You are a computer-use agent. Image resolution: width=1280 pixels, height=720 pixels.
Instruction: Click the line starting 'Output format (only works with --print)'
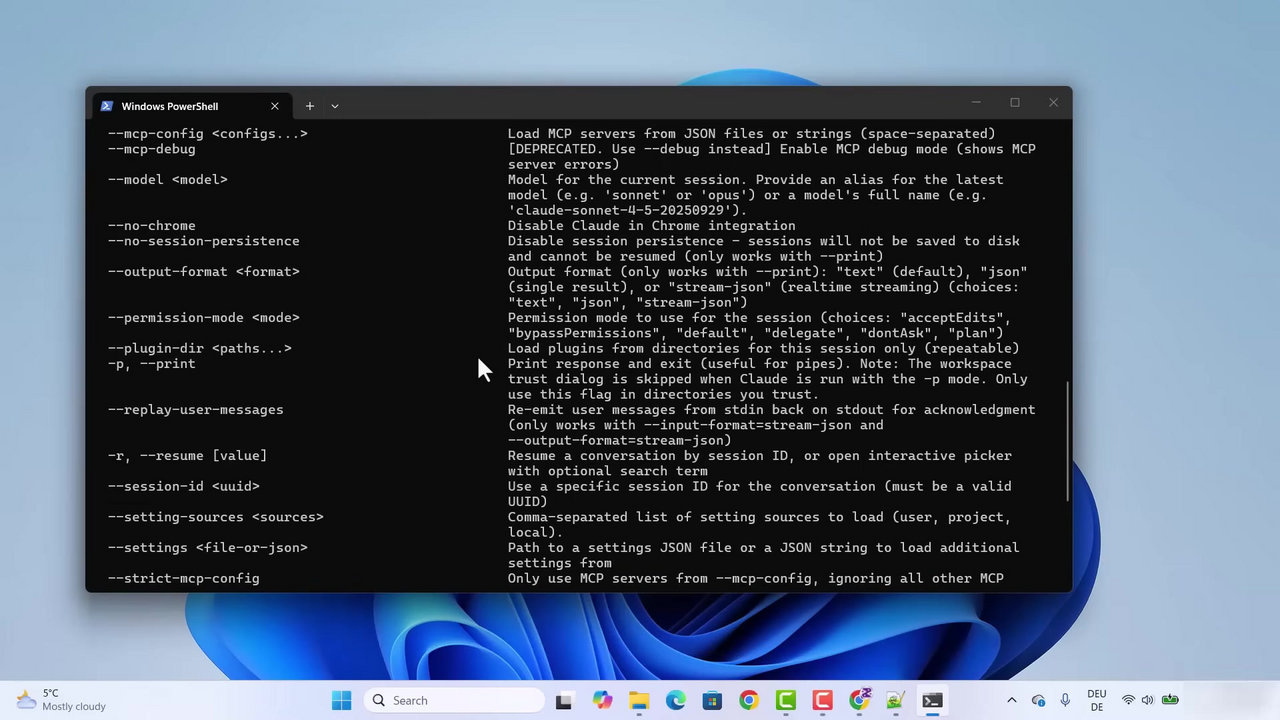(768, 272)
